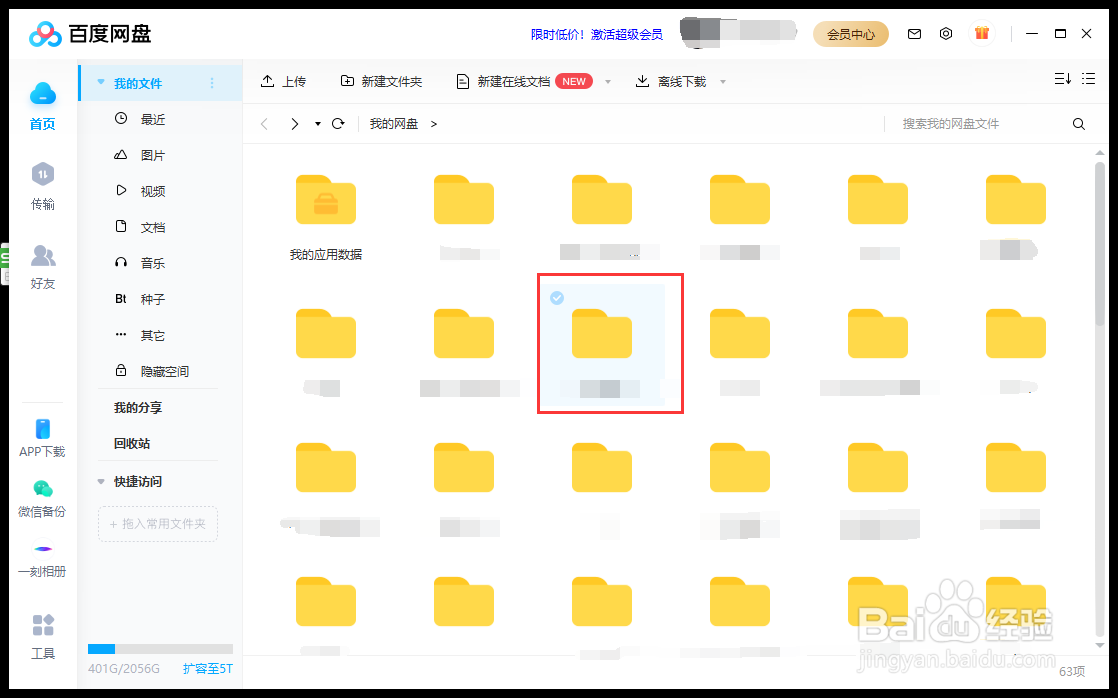Open navigation history dropdown arrow
The width and height of the screenshot is (1118, 698).
pos(317,124)
